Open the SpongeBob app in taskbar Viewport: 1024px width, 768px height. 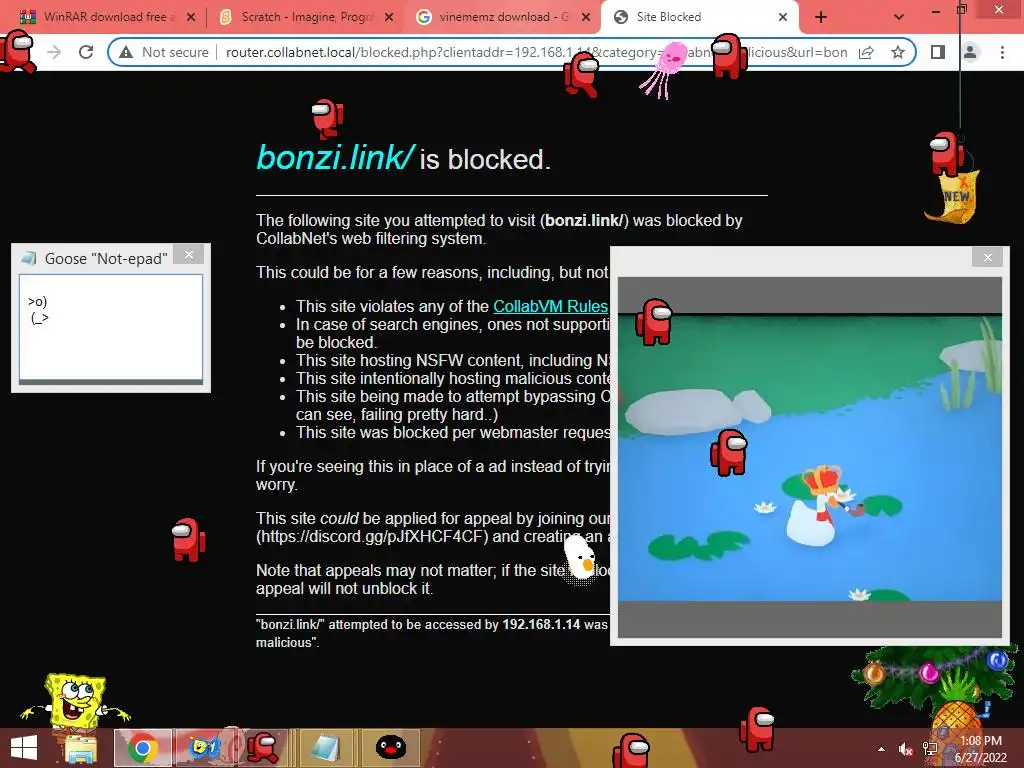[x=204, y=748]
